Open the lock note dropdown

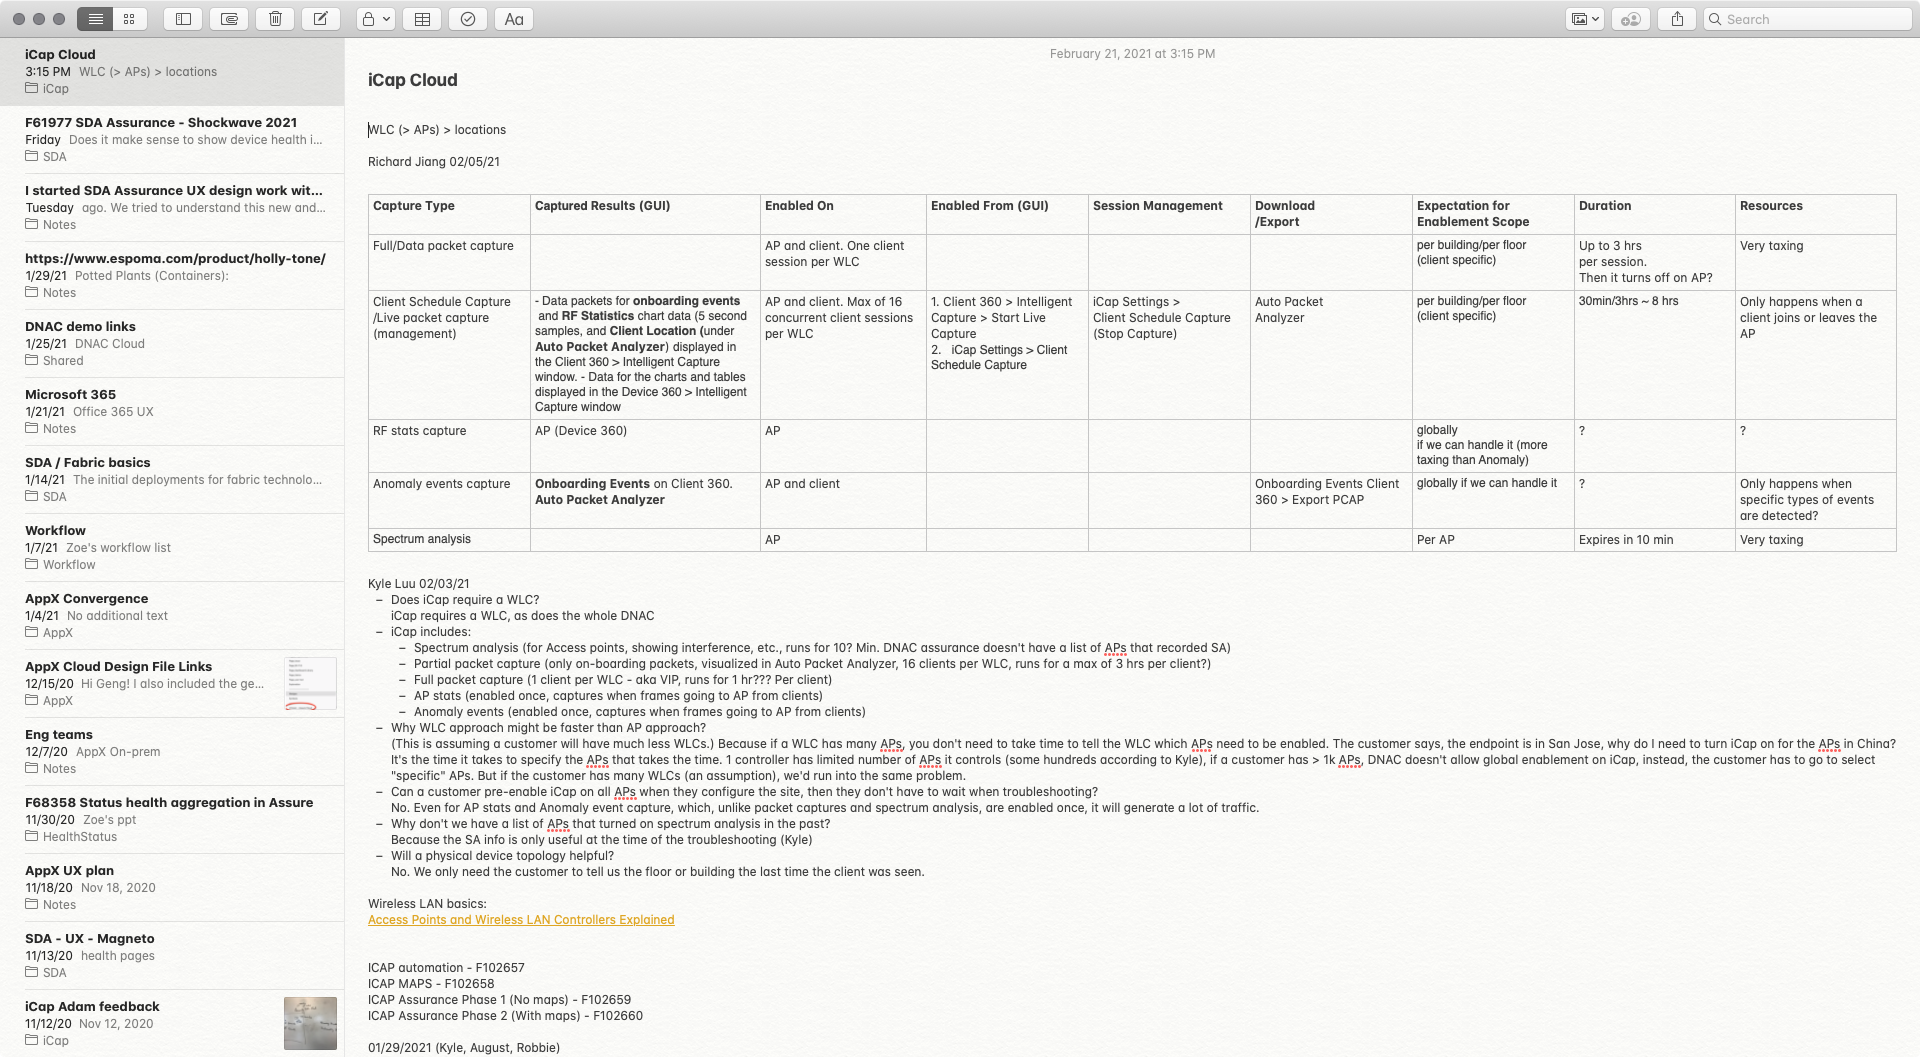coord(376,19)
